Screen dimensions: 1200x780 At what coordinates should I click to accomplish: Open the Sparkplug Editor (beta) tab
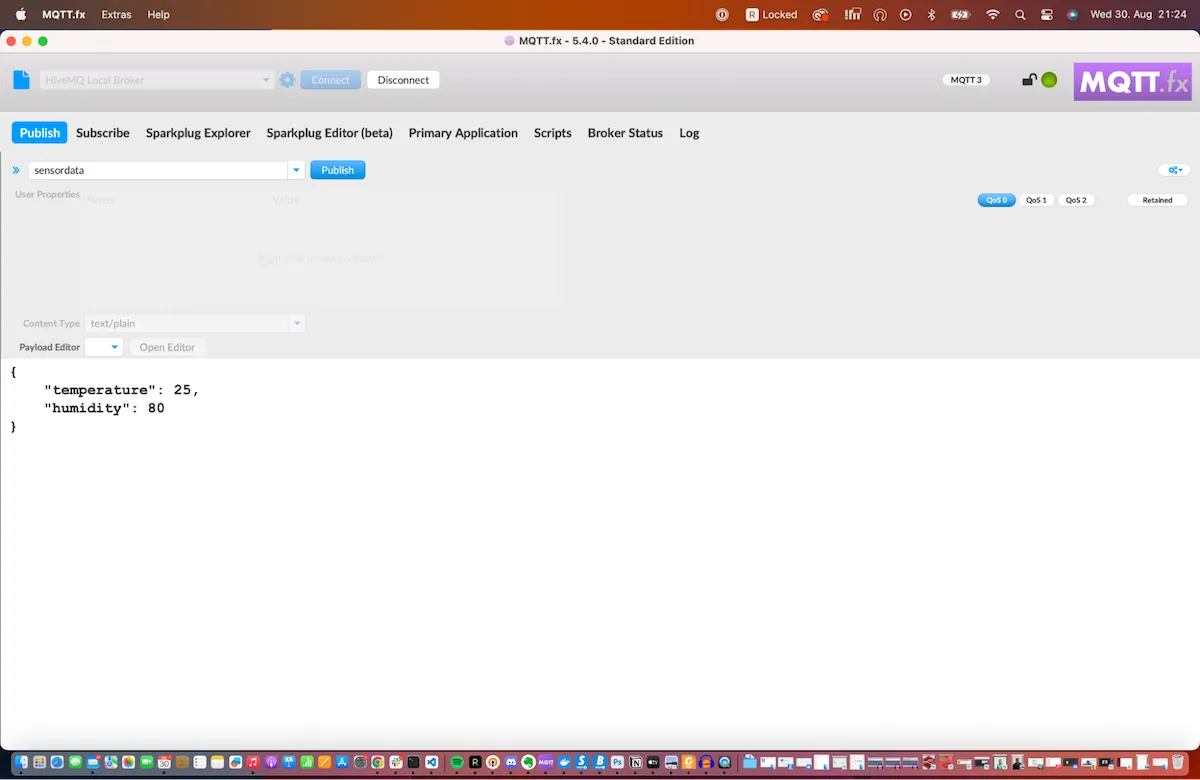pyautogui.click(x=329, y=133)
